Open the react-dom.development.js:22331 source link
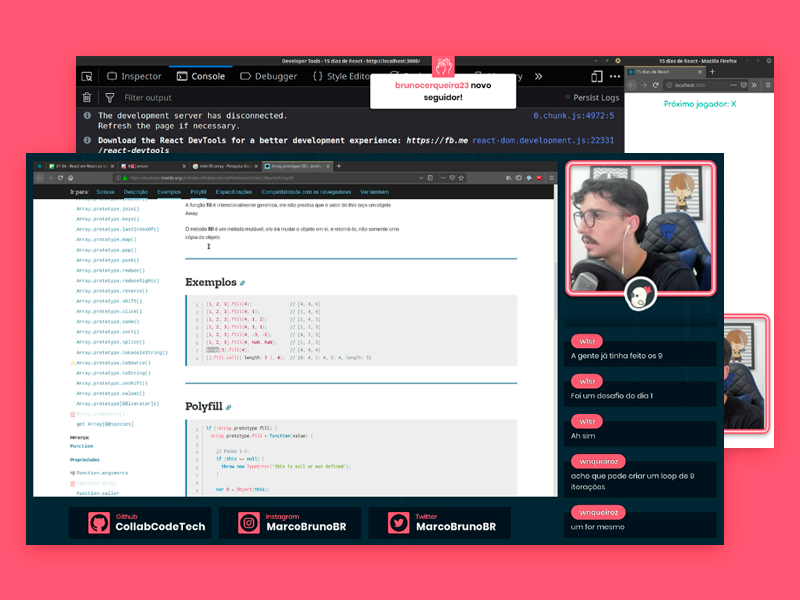Image resolution: width=800 pixels, height=600 pixels. click(x=543, y=140)
